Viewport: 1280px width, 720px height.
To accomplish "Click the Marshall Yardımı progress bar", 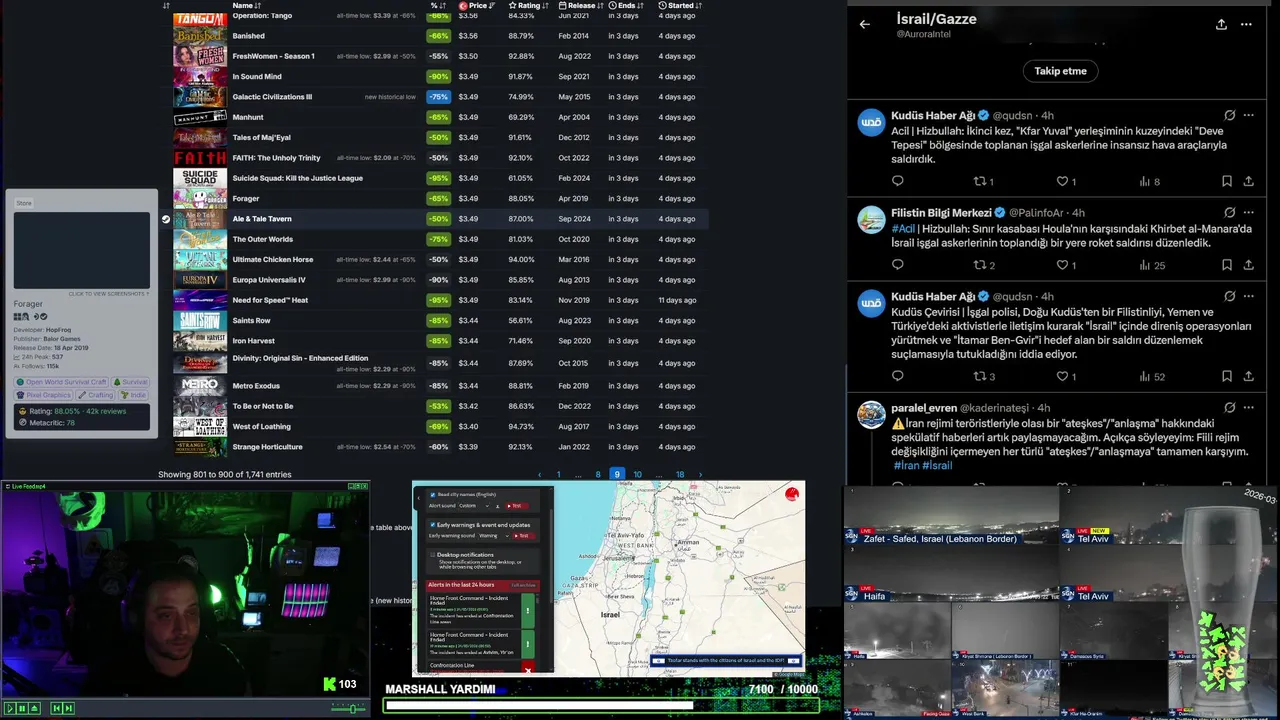I will coord(601,706).
